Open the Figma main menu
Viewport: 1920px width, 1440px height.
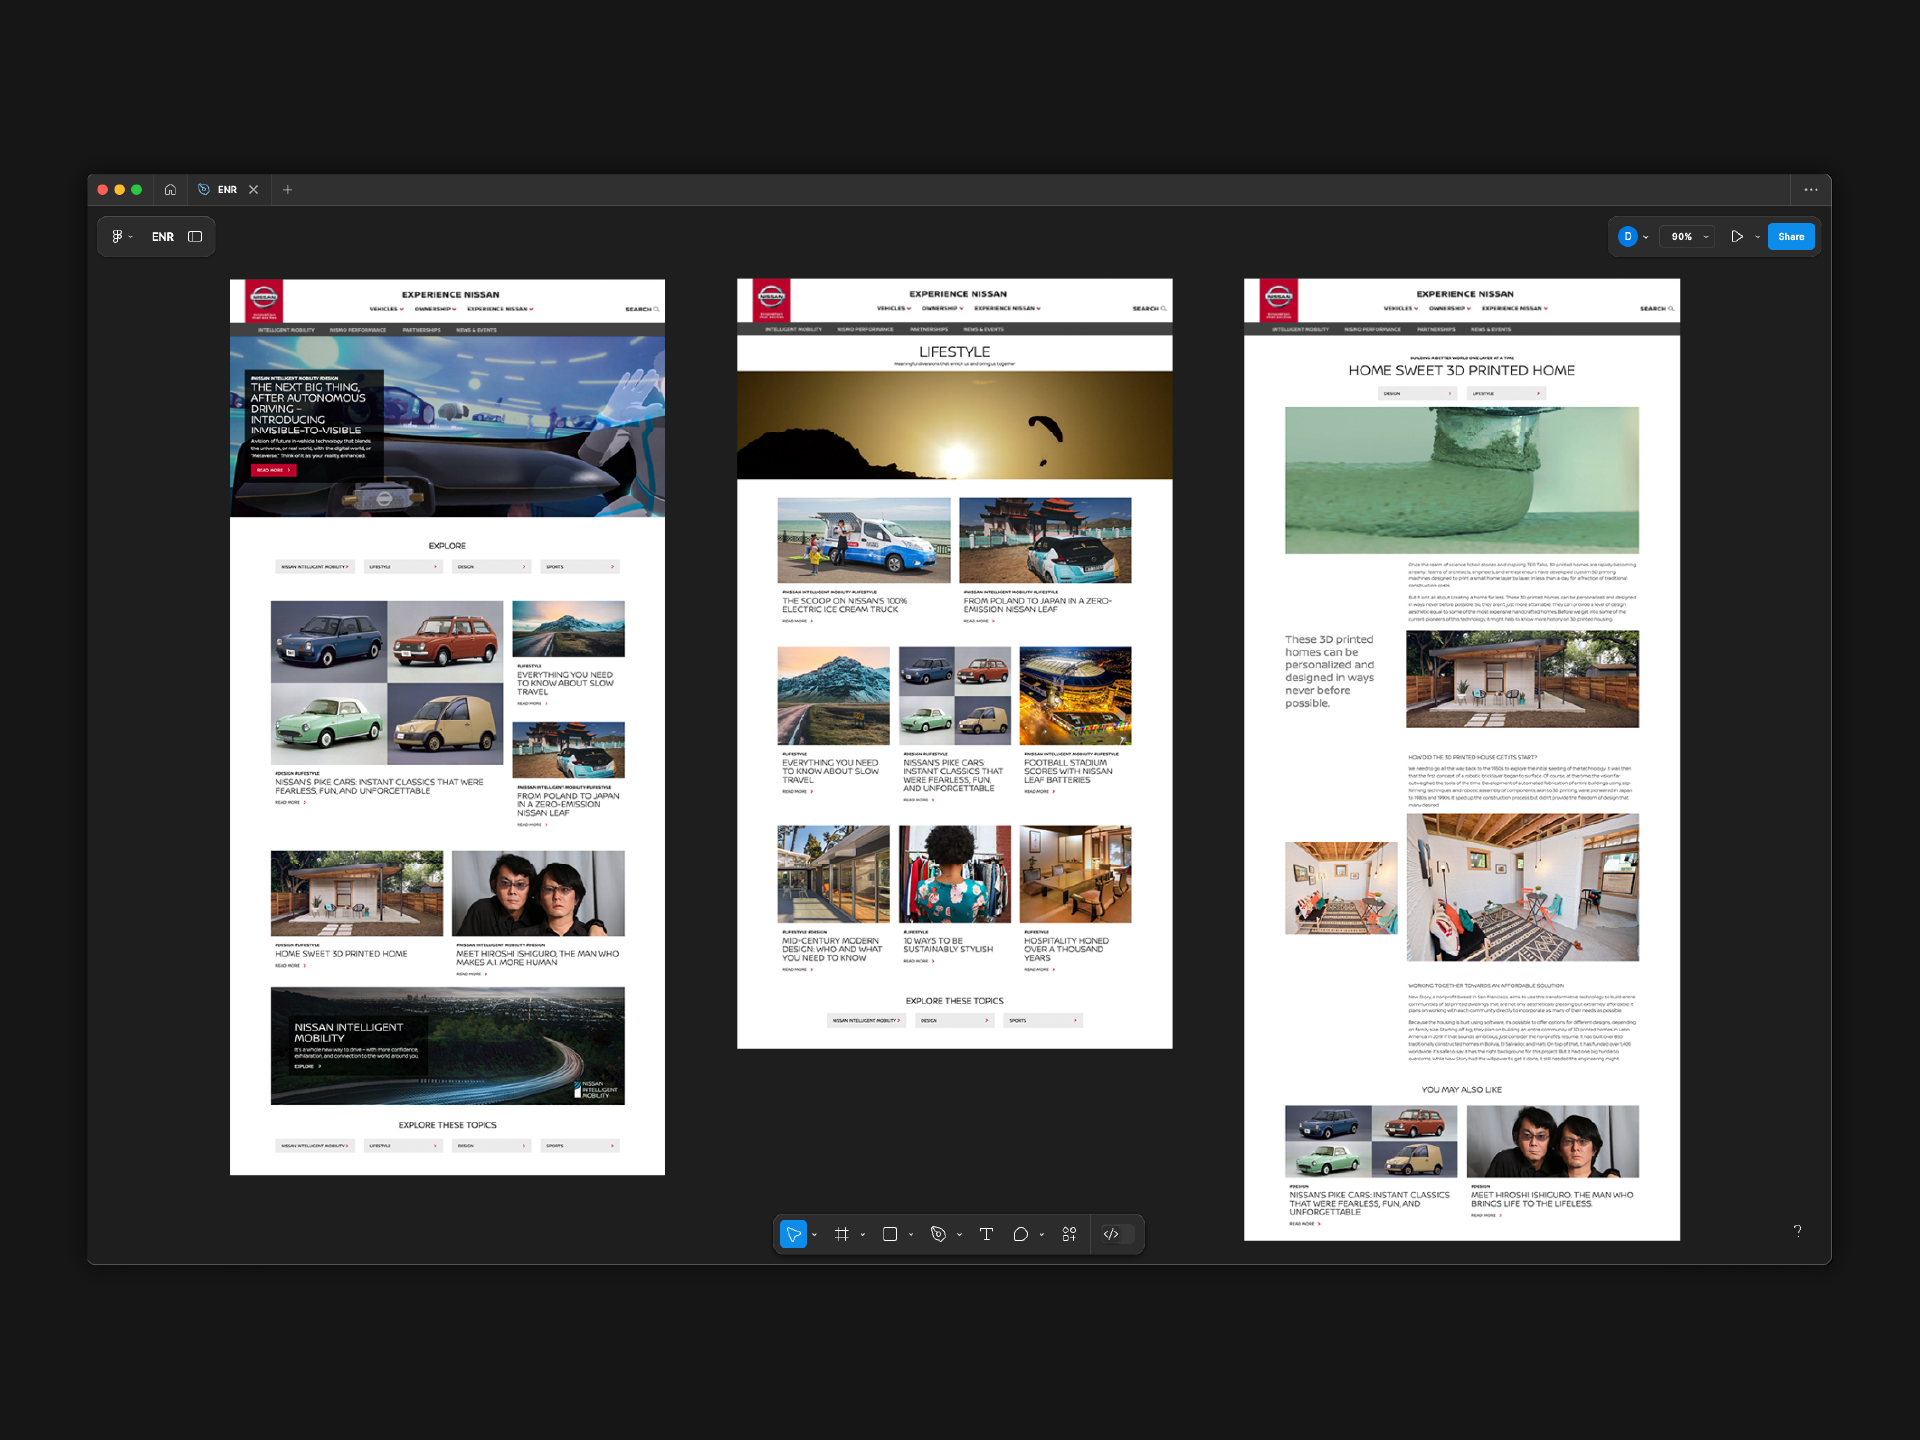(120, 237)
